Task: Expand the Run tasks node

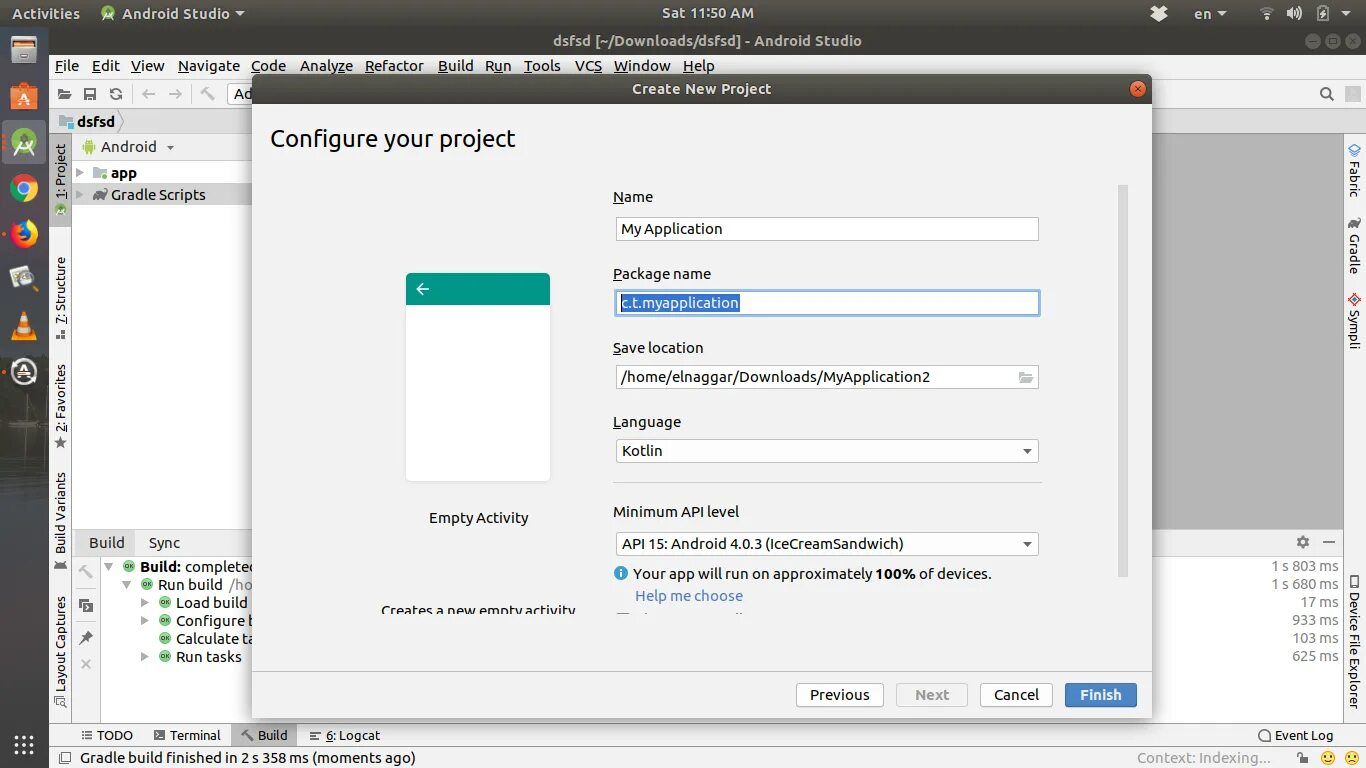Action: (145, 657)
